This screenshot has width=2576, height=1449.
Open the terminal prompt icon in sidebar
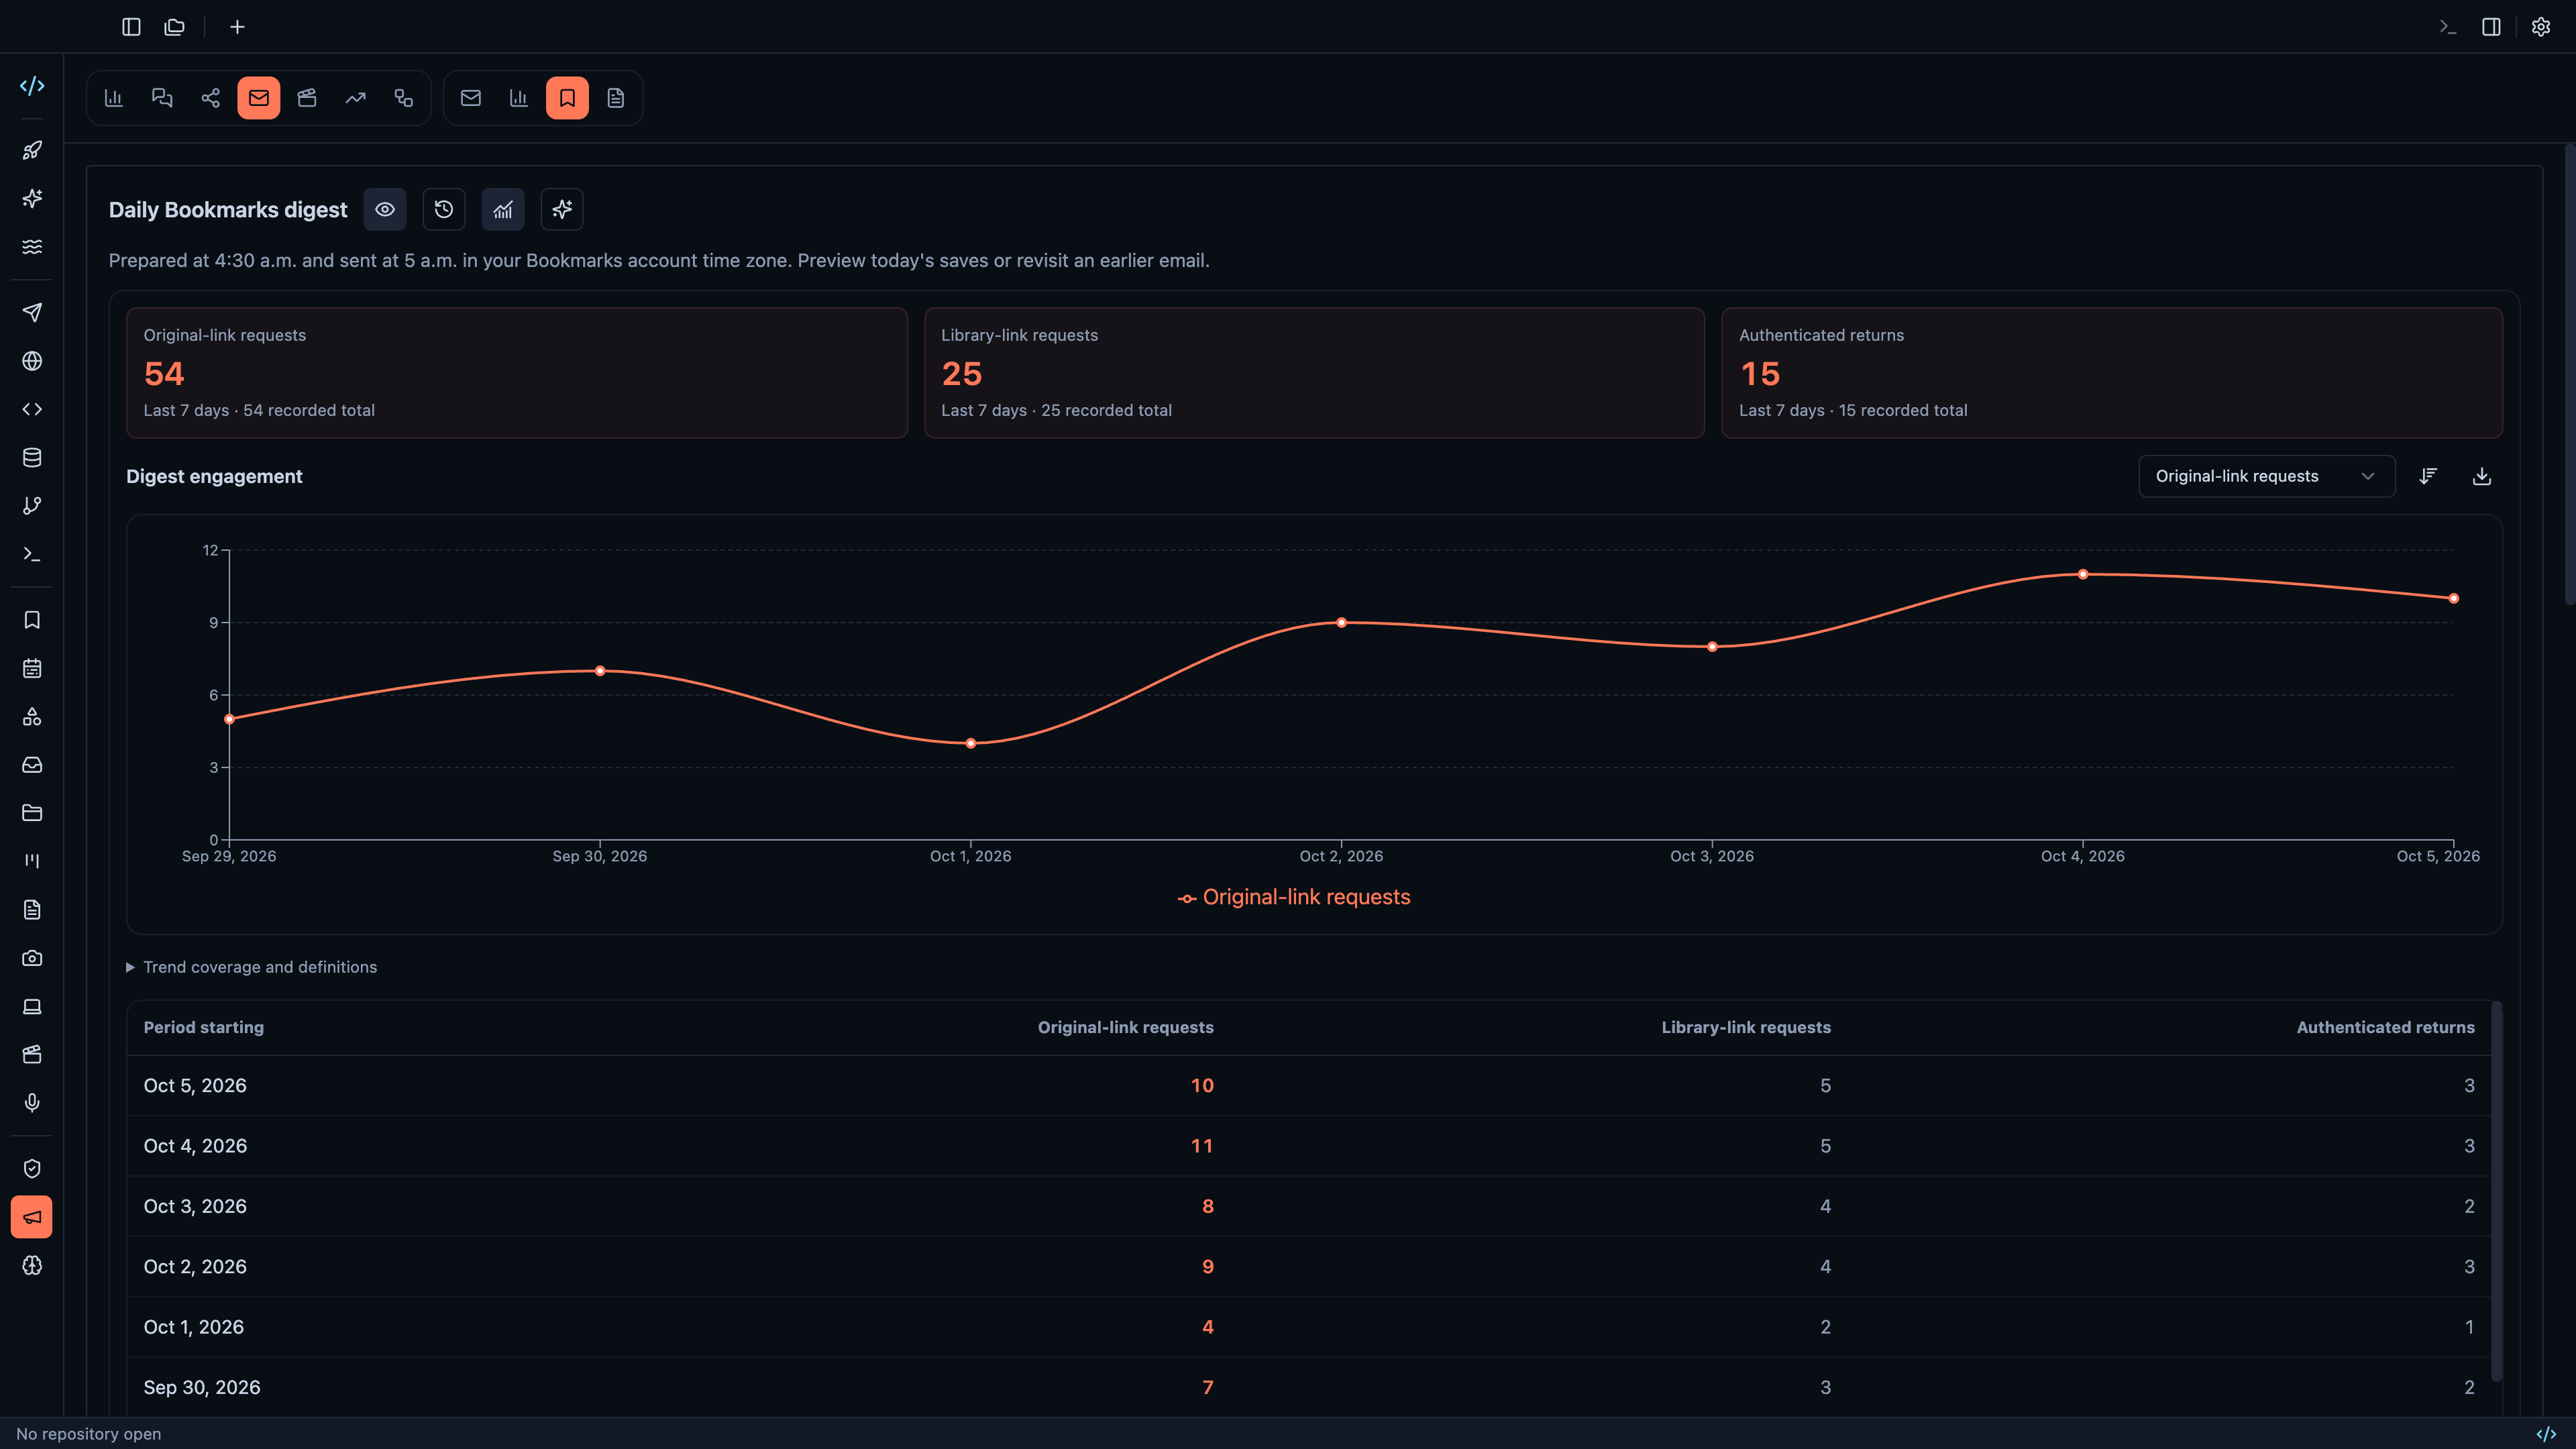coord(32,554)
